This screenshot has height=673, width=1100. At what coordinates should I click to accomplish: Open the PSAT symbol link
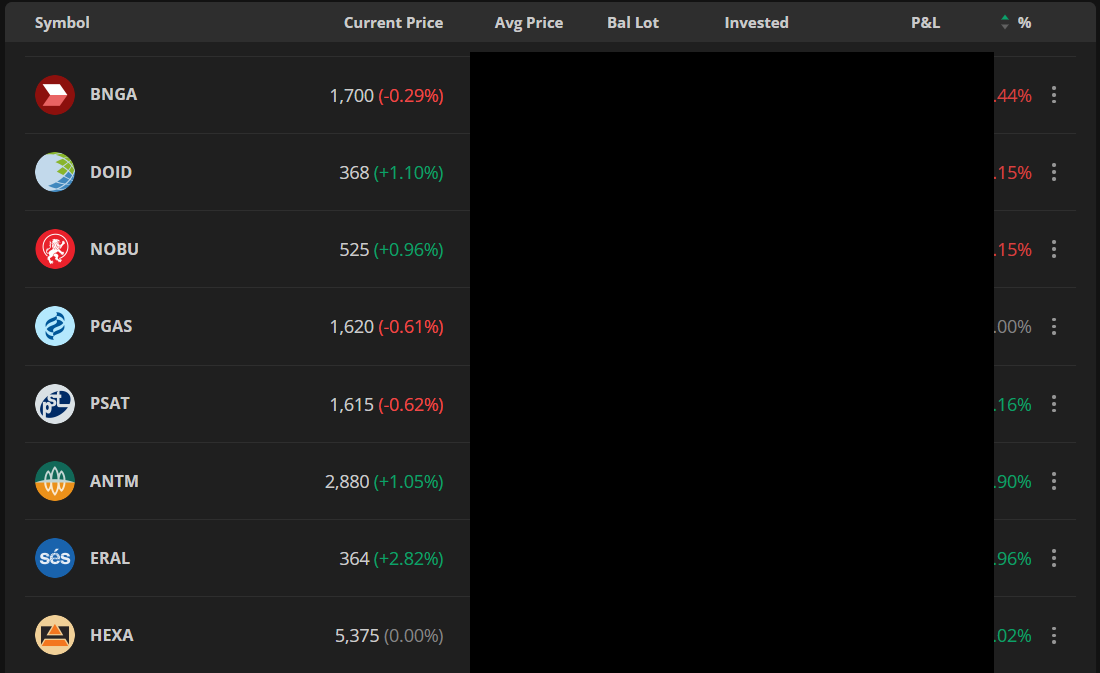(110, 404)
